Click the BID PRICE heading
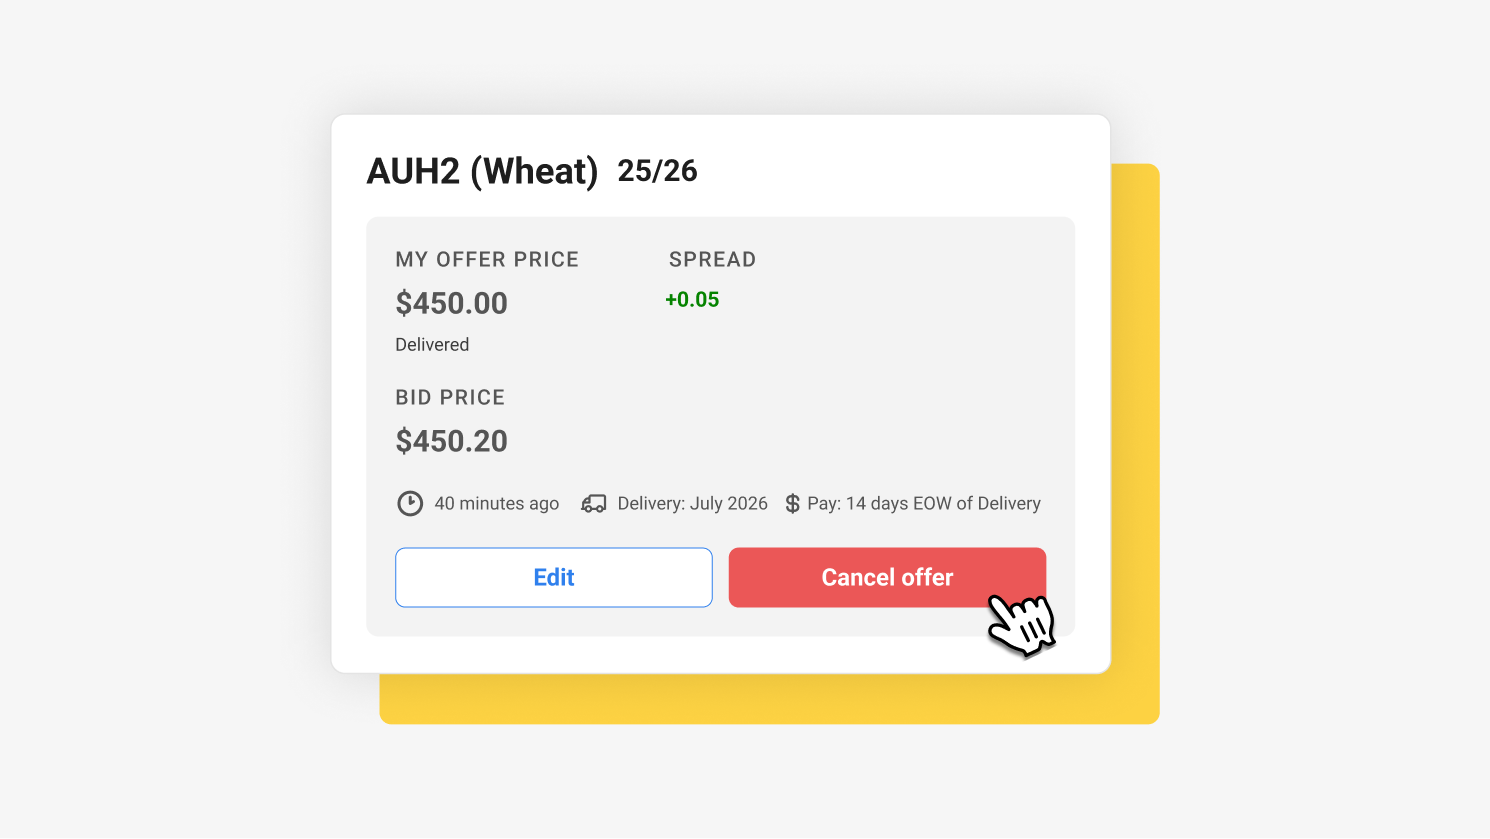Viewport: 1490px width, 839px height. click(449, 397)
